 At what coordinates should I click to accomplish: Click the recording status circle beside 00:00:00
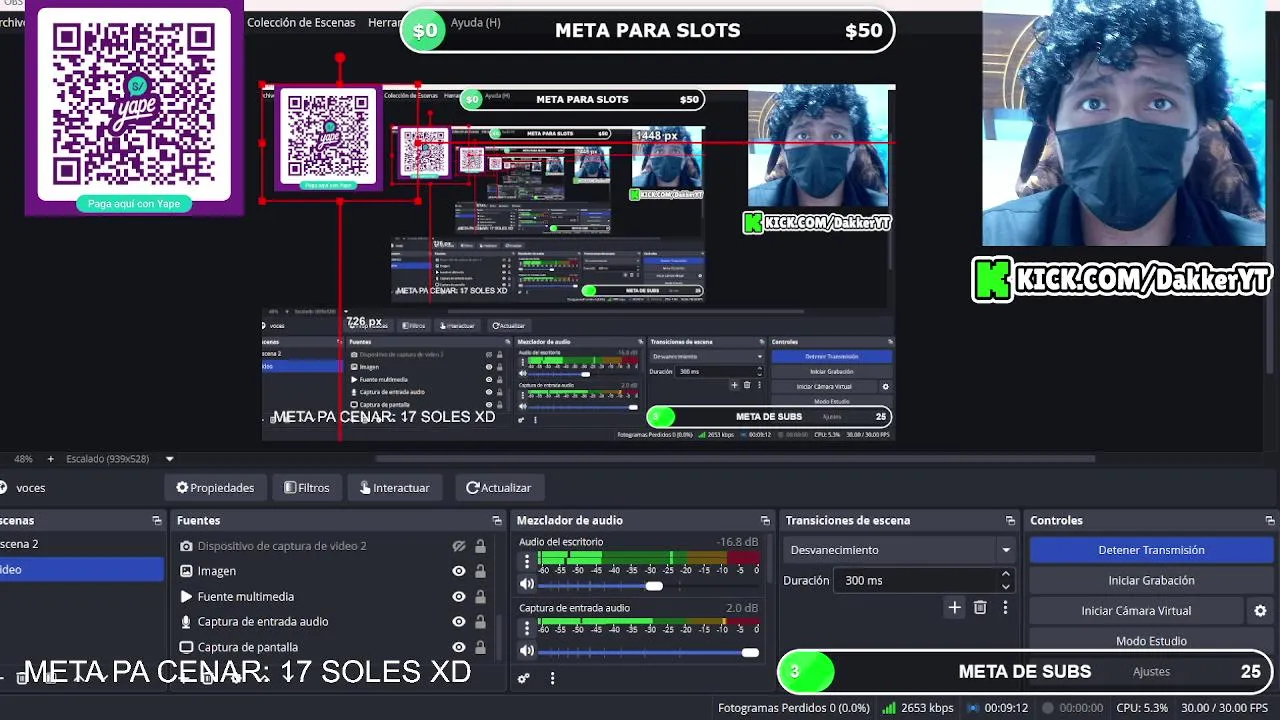[1047, 708]
